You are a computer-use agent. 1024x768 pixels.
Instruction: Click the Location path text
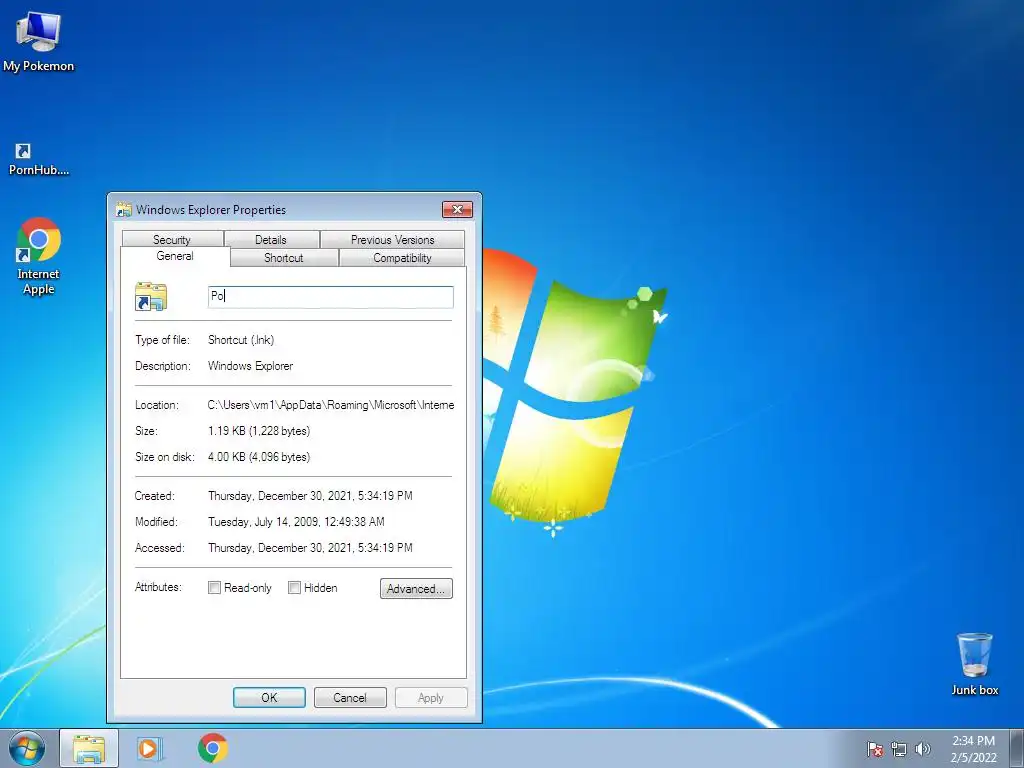(331, 405)
